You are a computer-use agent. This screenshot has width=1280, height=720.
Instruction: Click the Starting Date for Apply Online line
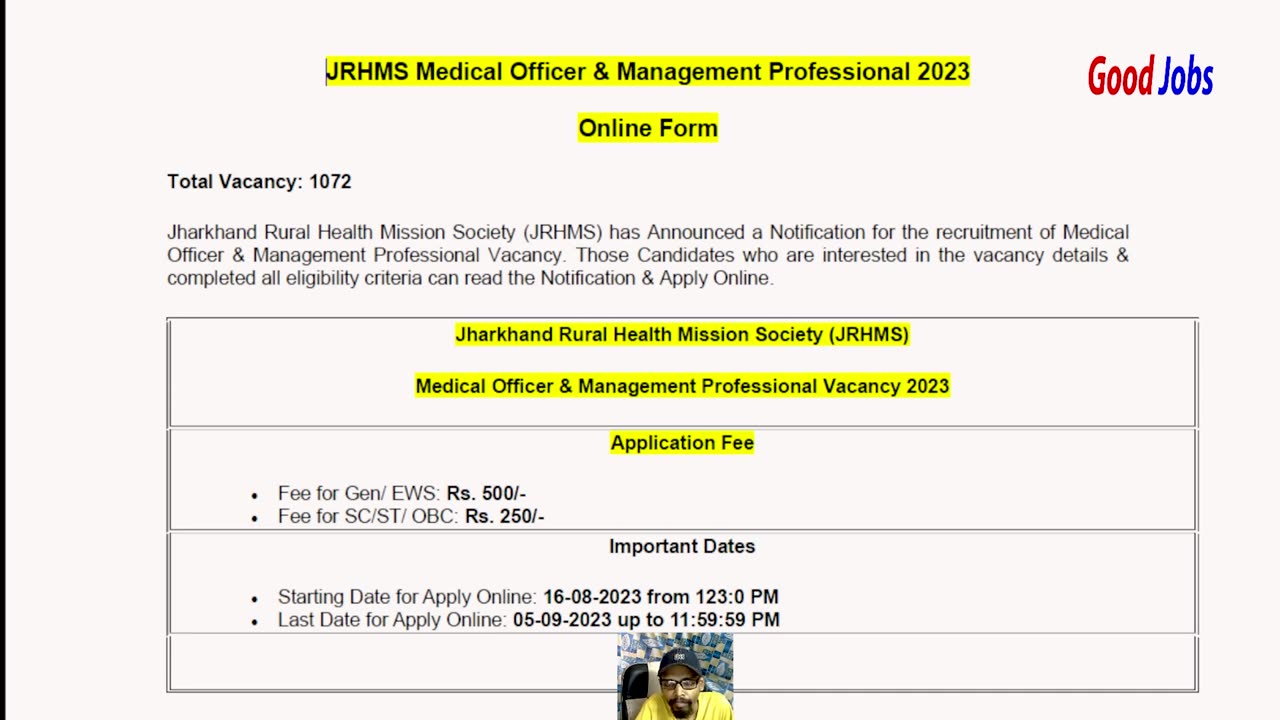pos(528,597)
